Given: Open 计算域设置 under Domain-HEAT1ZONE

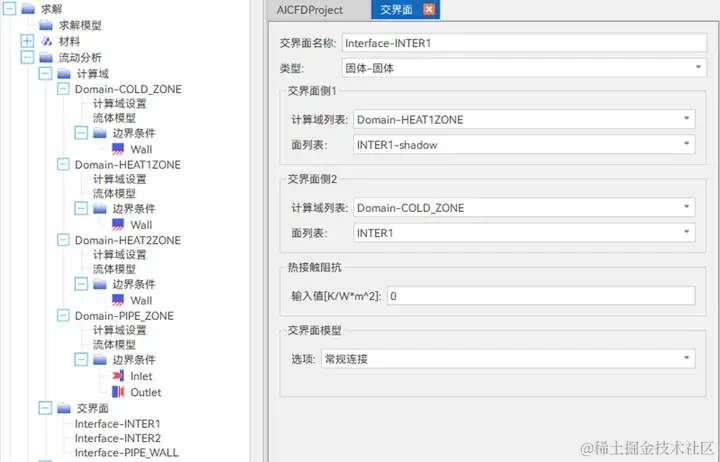Looking at the screenshot, I should pos(119,179).
